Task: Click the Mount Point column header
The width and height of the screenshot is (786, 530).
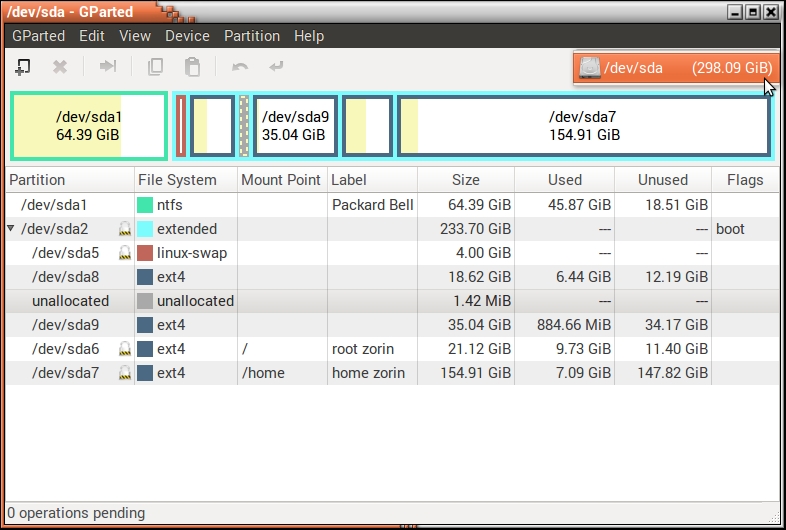Action: tap(281, 180)
